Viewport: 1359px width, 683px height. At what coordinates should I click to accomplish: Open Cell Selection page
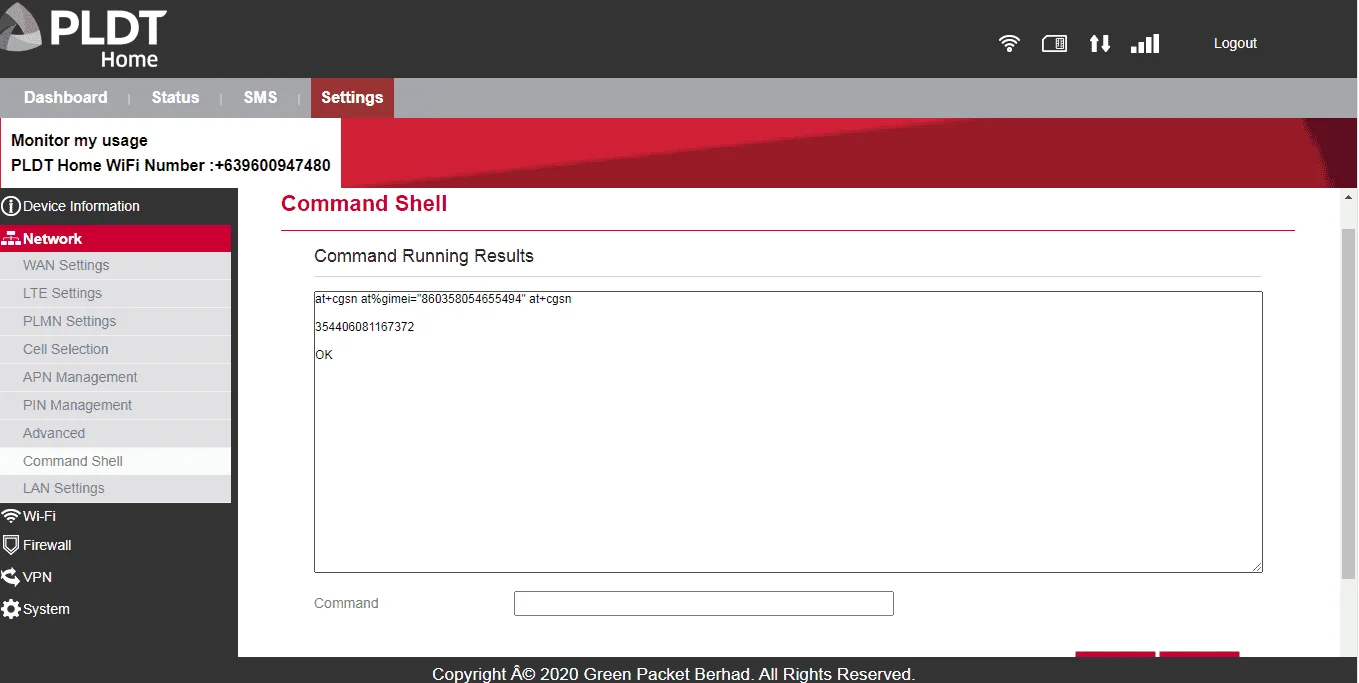tap(115, 349)
